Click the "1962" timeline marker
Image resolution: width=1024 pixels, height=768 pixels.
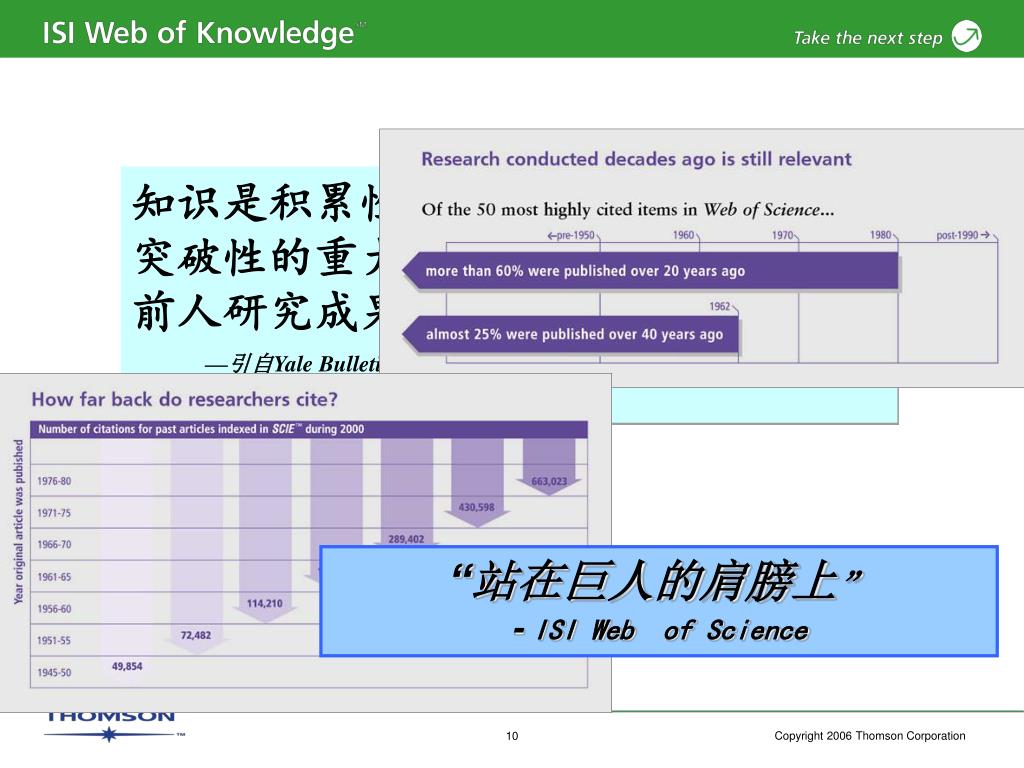pyautogui.click(x=720, y=306)
